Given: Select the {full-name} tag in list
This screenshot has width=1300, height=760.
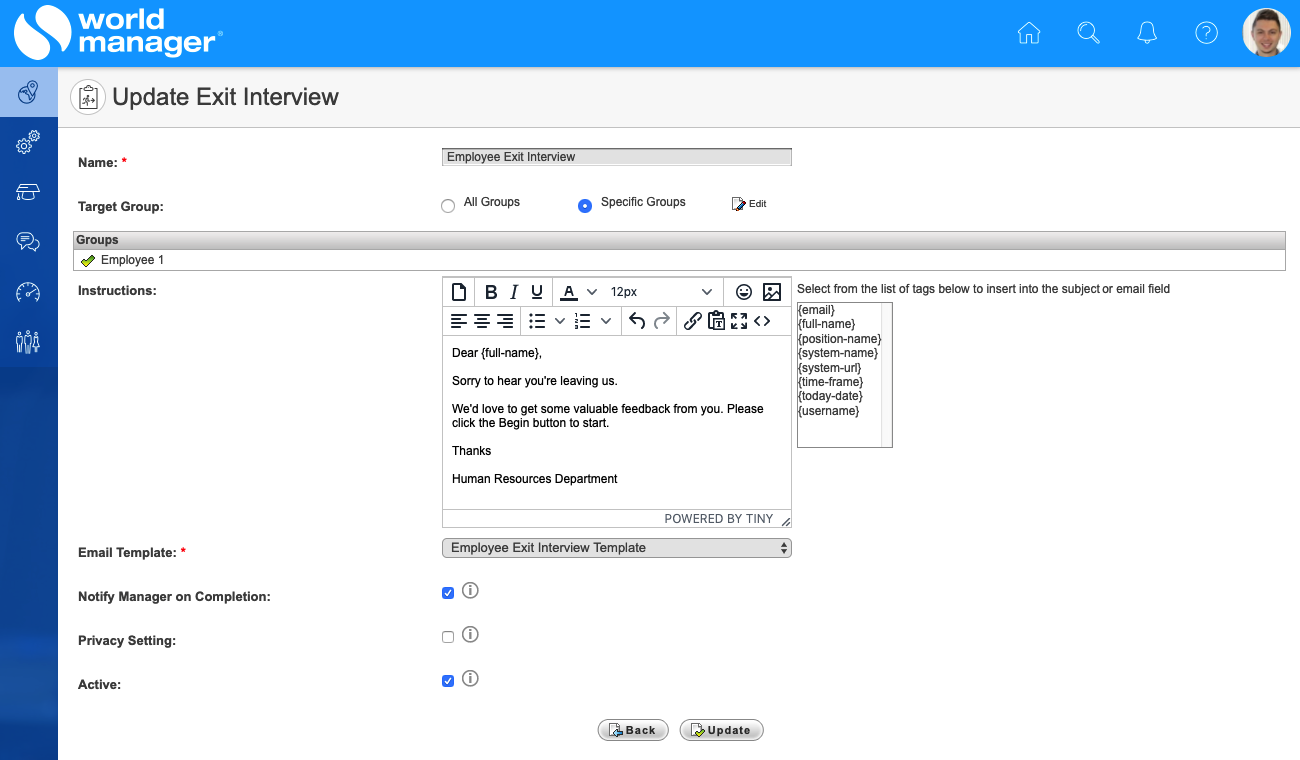Looking at the screenshot, I should pos(827,324).
